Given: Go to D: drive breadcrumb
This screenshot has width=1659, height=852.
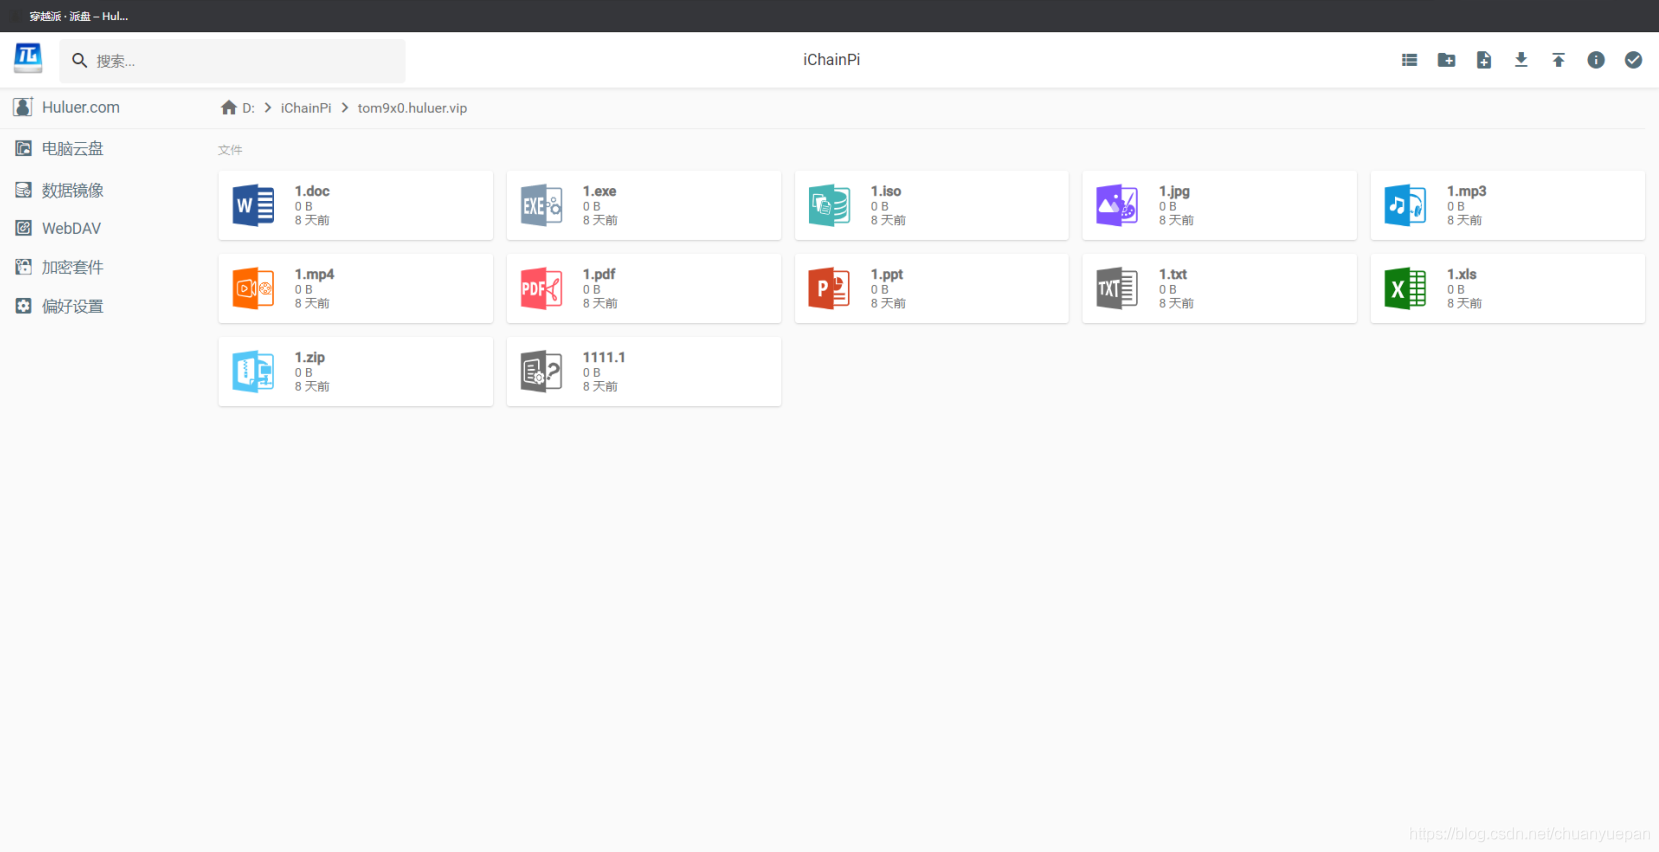Looking at the screenshot, I should tap(248, 108).
